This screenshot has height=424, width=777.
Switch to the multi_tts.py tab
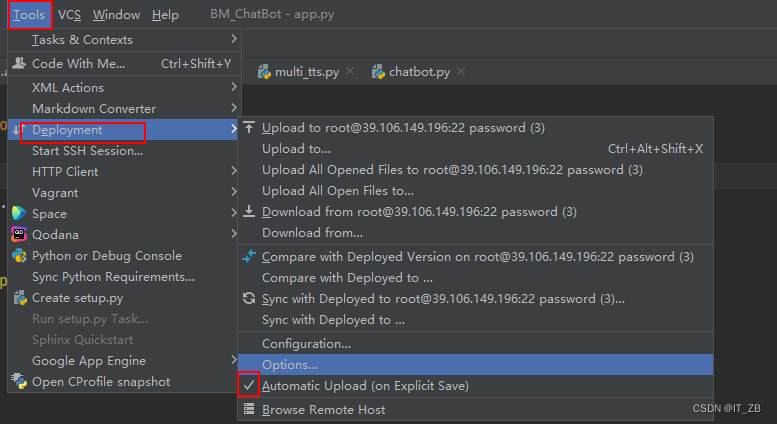click(x=307, y=72)
